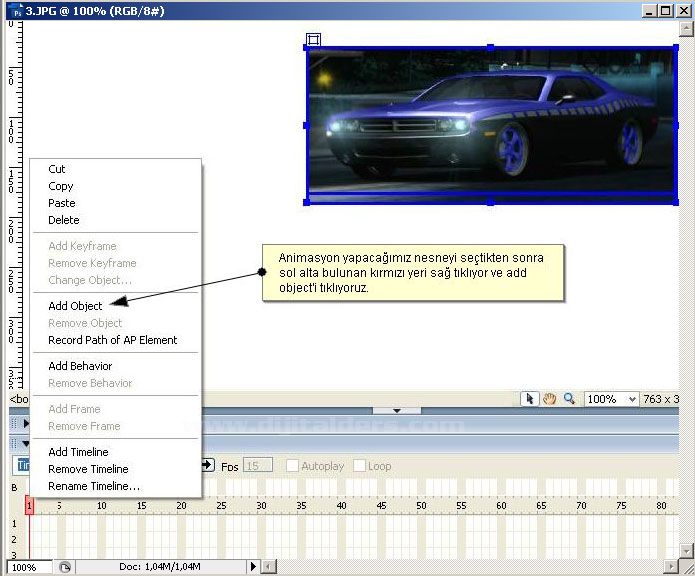This screenshot has height=576, width=695.
Task: Click the bottom-left 100% zoom field
Action: [29, 567]
